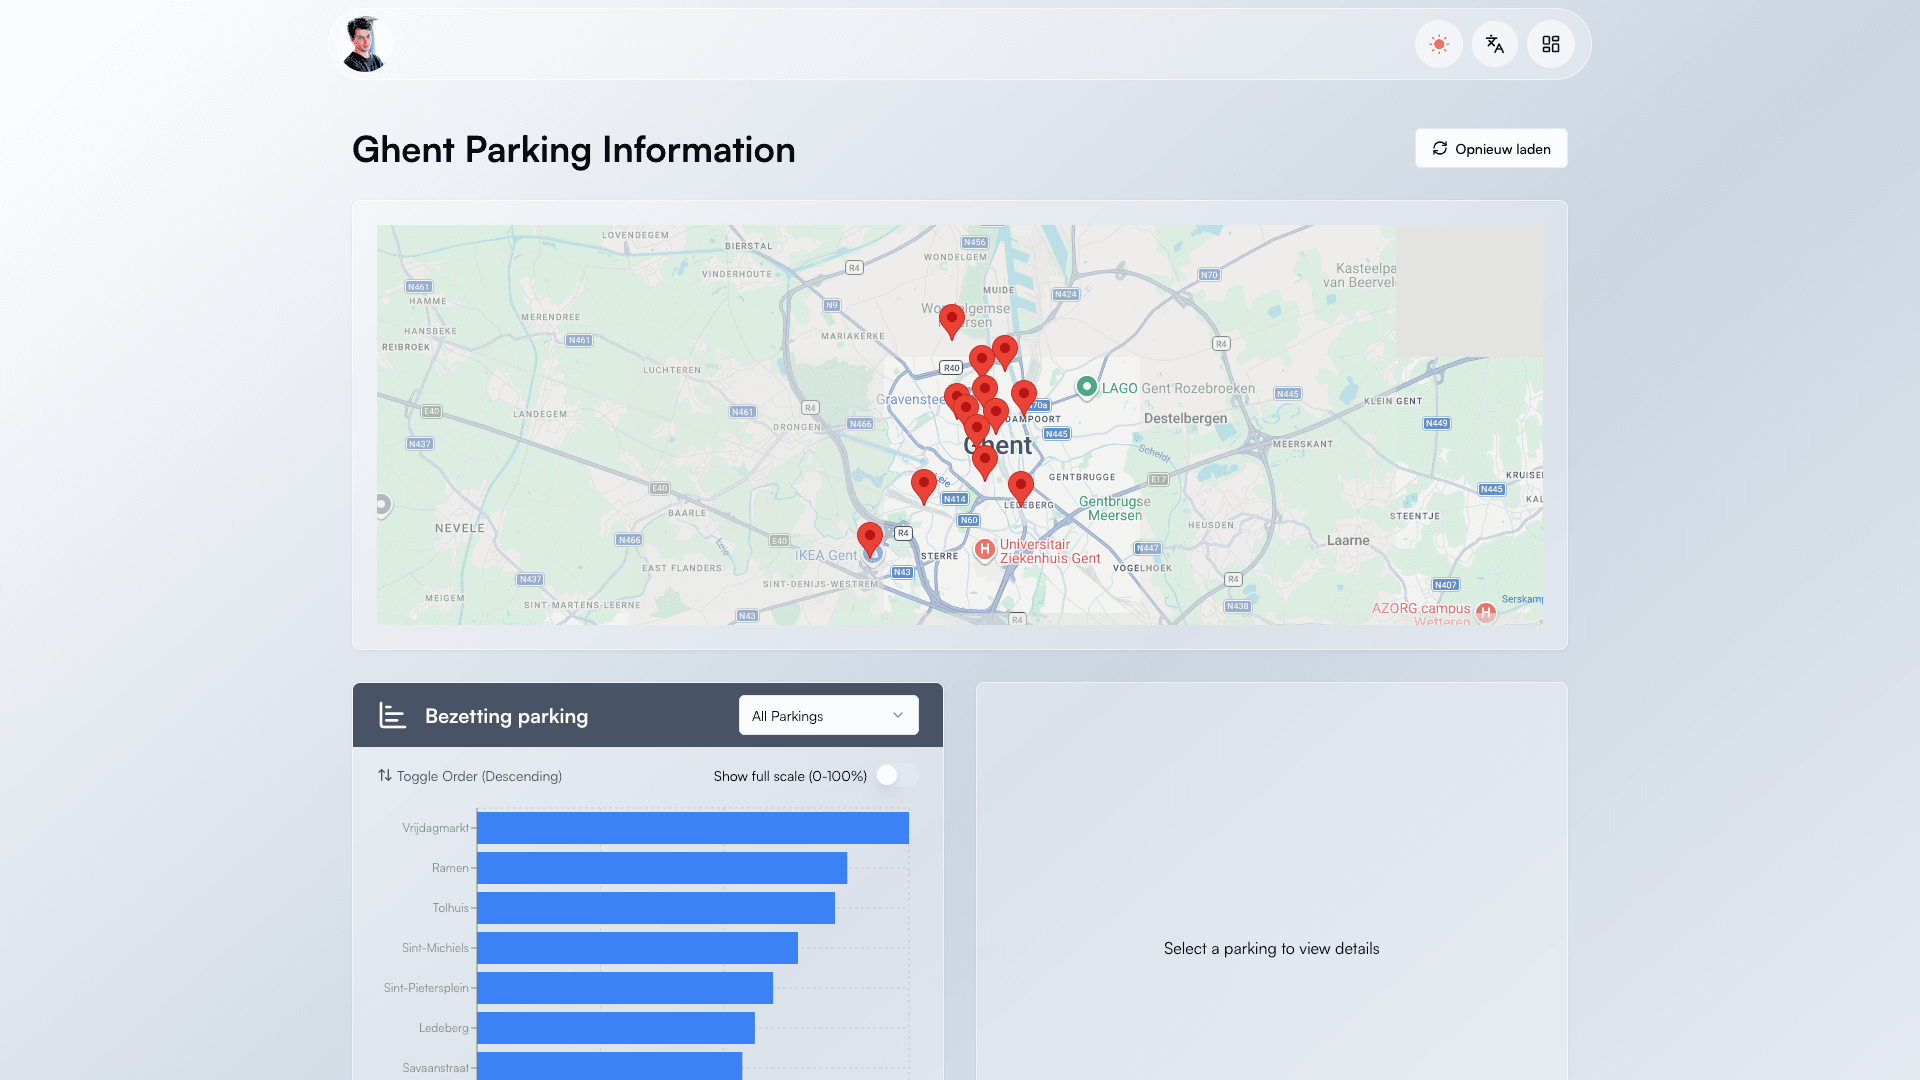Open the language translation selector
The height and width of the screenshot is (1080, 1920).
pos(1494,43)
